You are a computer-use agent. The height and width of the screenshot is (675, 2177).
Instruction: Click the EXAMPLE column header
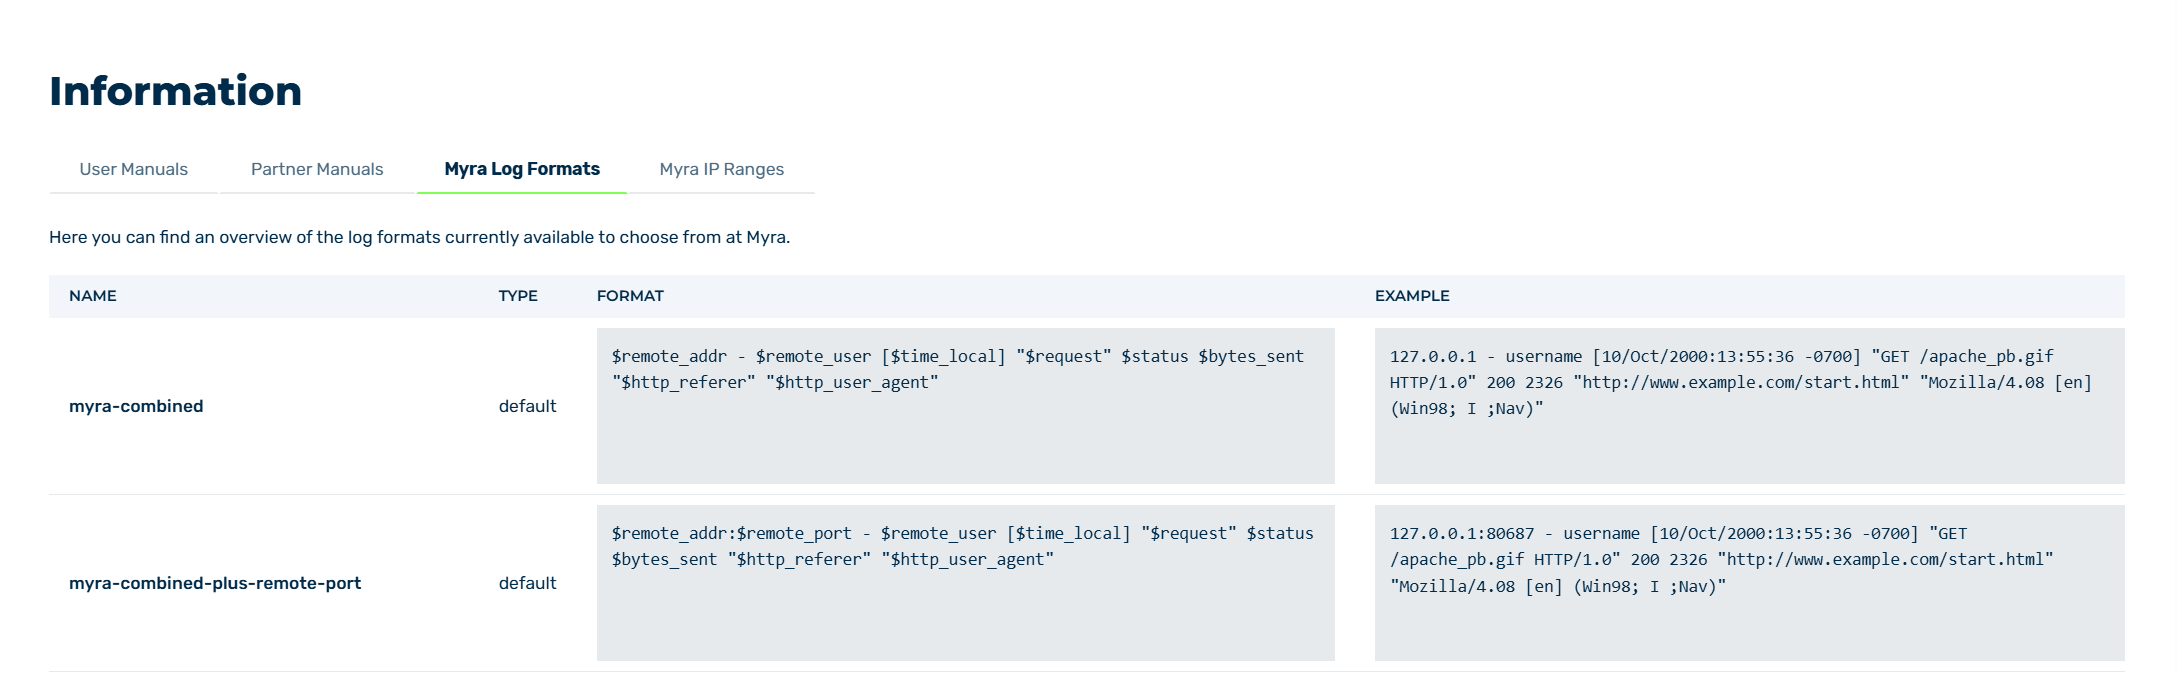click(x=1412, y=296)
